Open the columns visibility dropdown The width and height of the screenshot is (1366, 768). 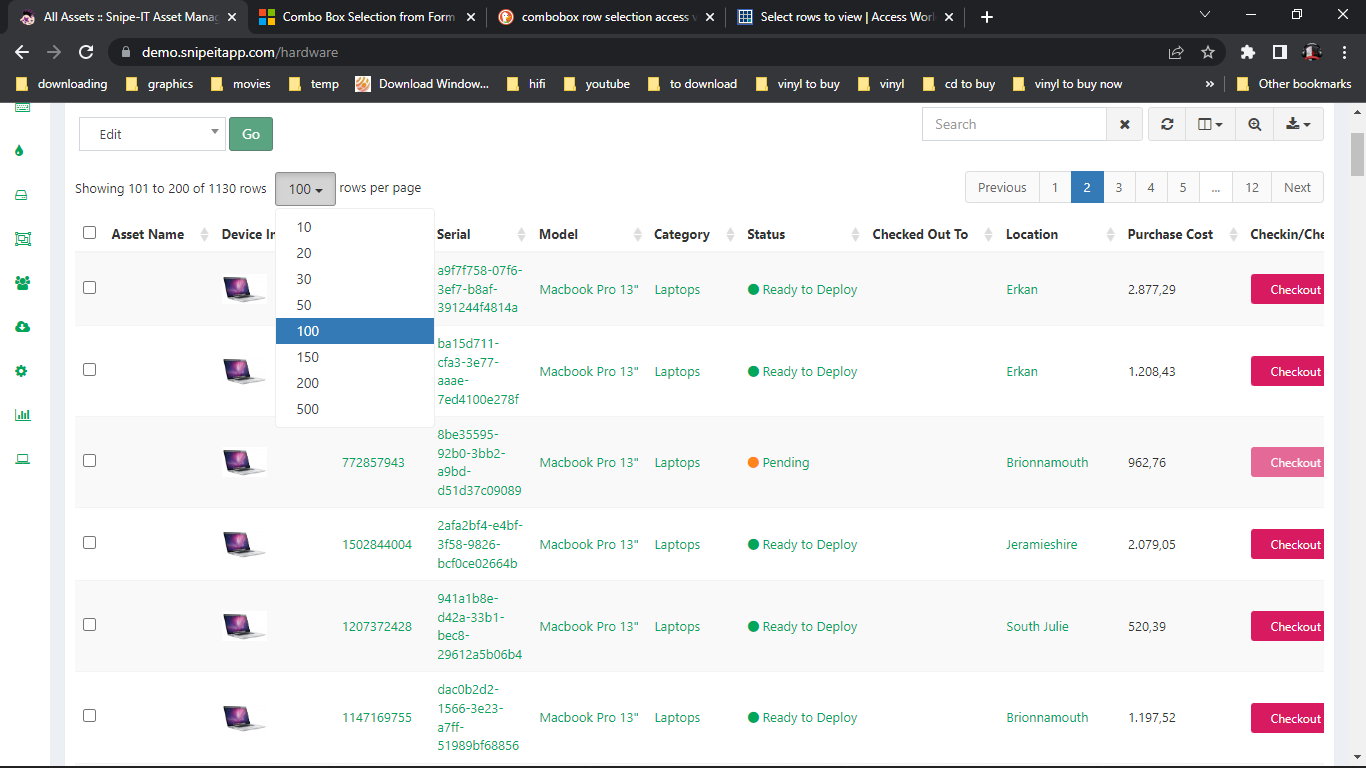[x=1210, y=124]
